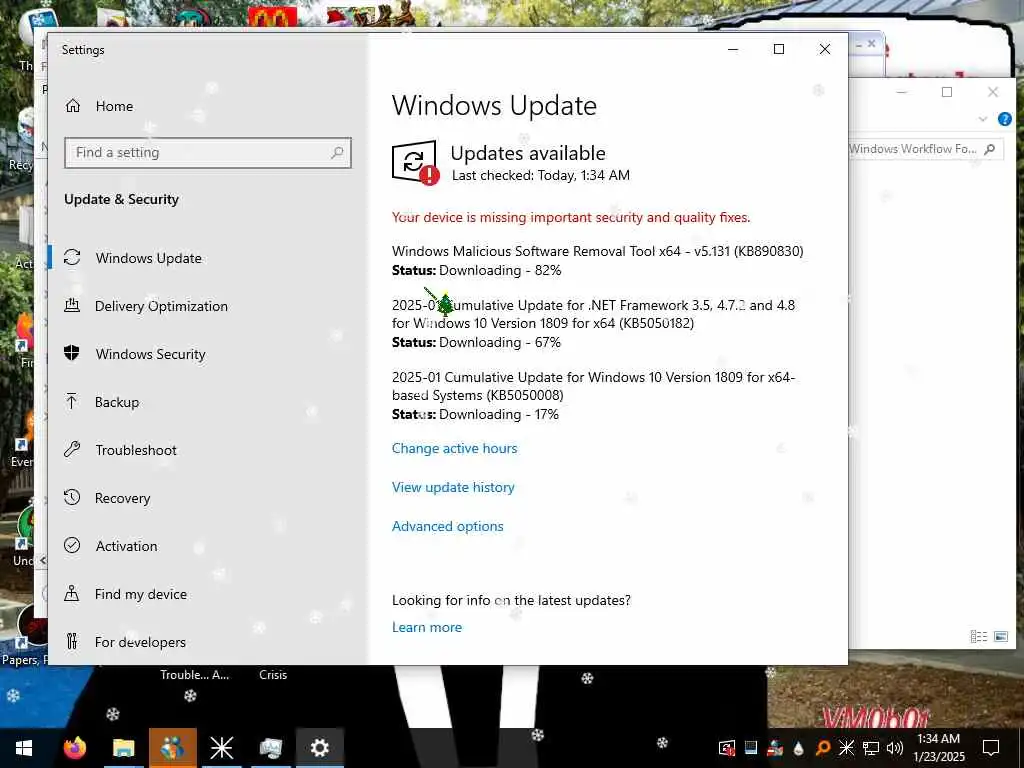Image resolution: width=1024 pixels, height=768 pixels.
Task: Click the red missing security fixes warning
Action: point(571,217)
